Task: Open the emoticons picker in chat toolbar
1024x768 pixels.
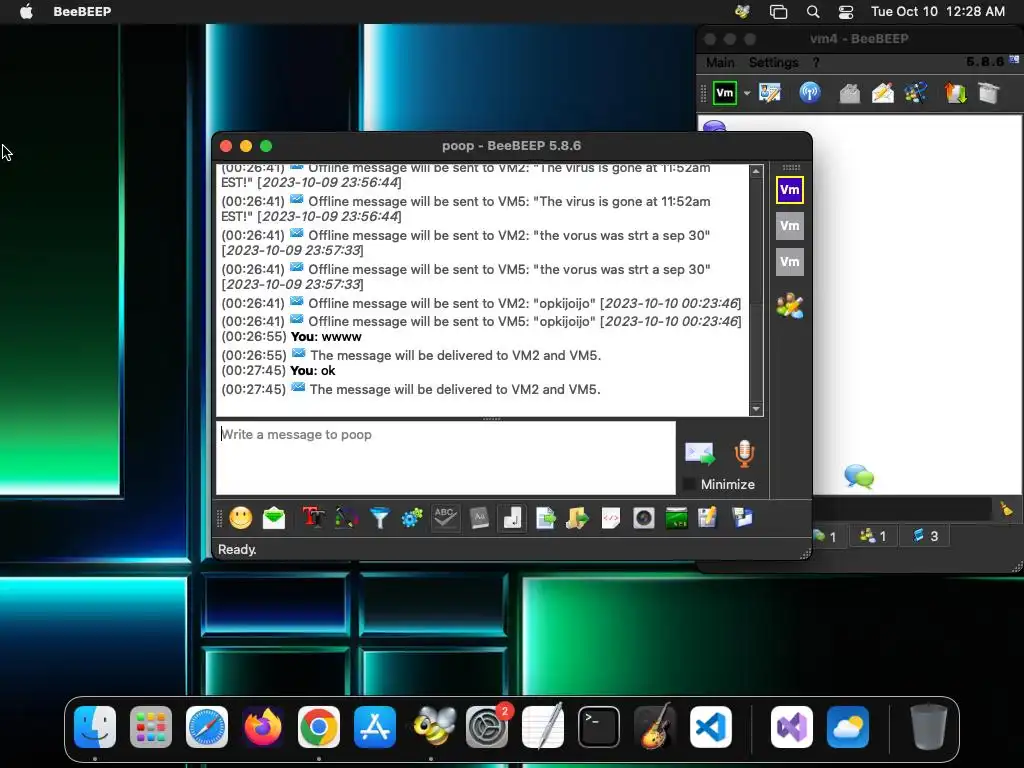Action: (x=240, y=519)
